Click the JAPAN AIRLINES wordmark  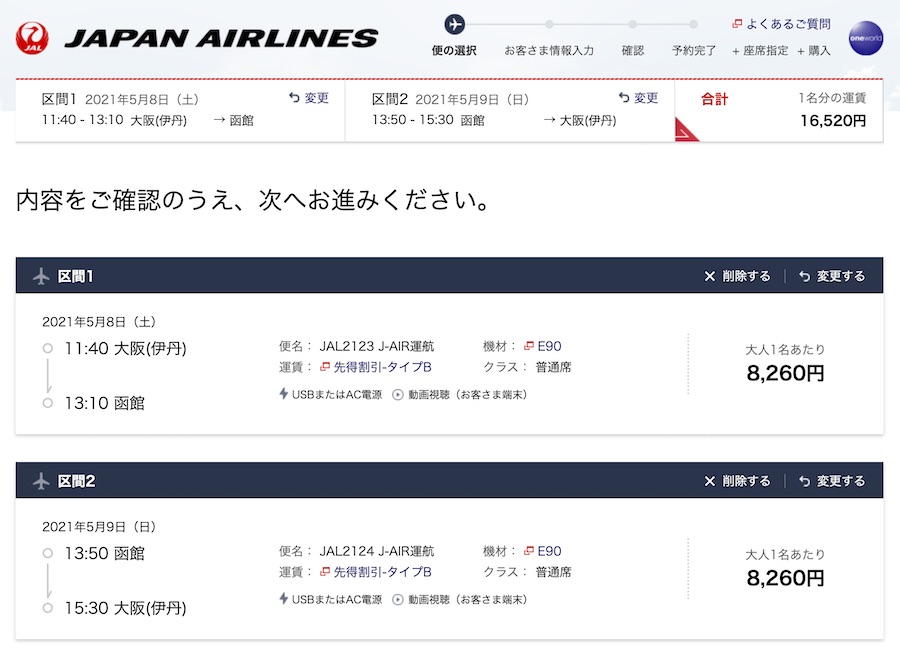pyautogui.click(x=222, y=38)
